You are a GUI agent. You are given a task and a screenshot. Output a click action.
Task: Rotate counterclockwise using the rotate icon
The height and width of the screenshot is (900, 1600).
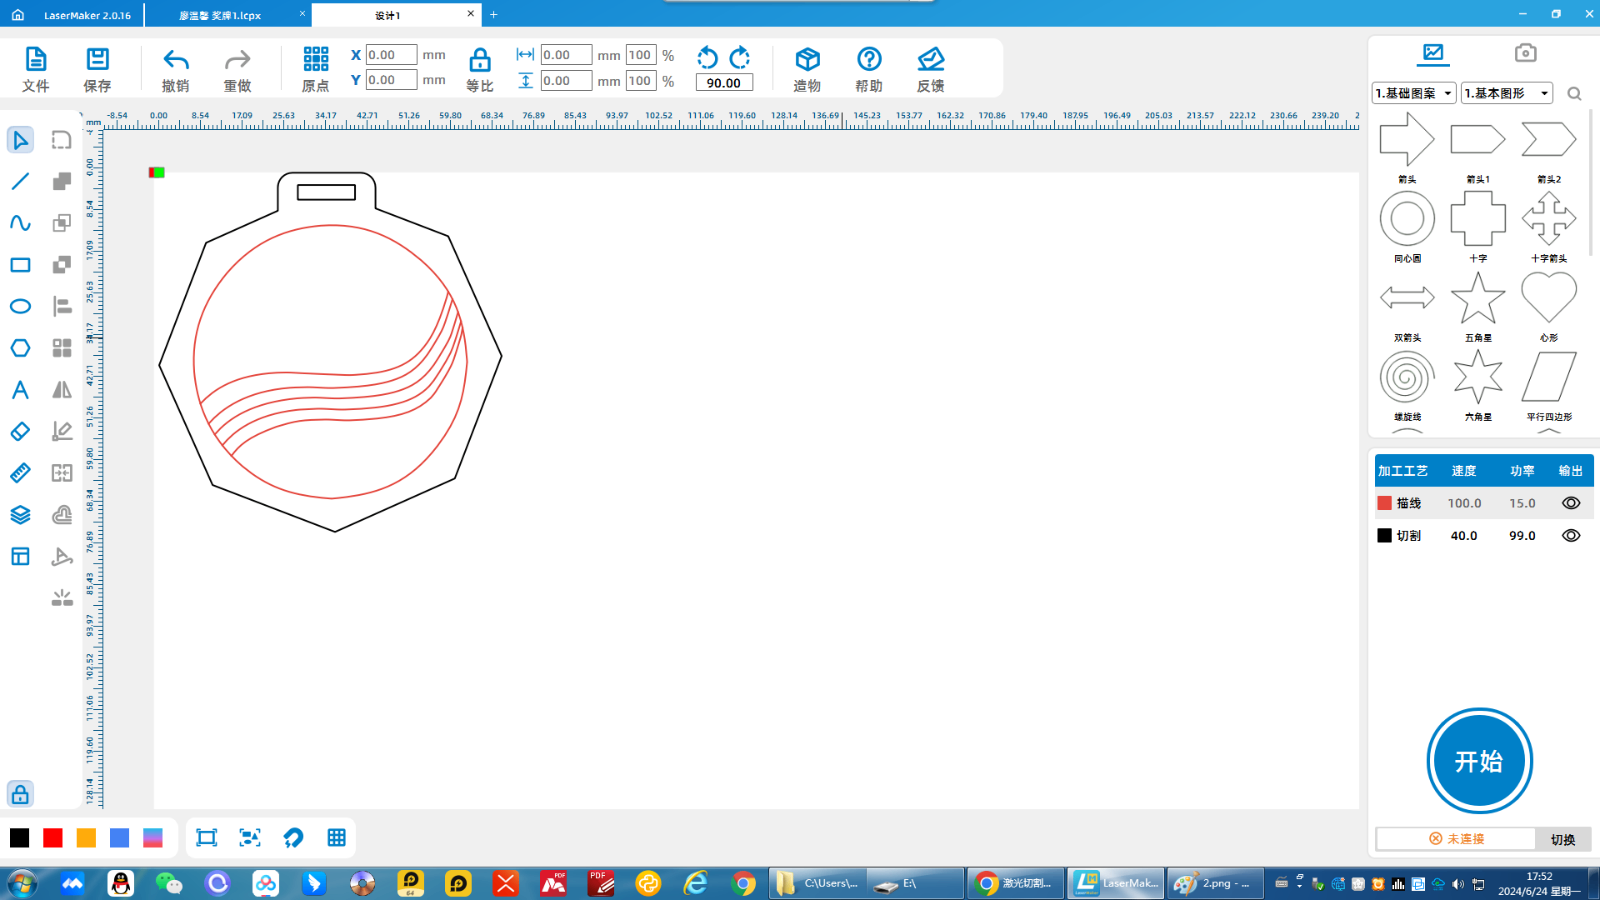[707, 57]
